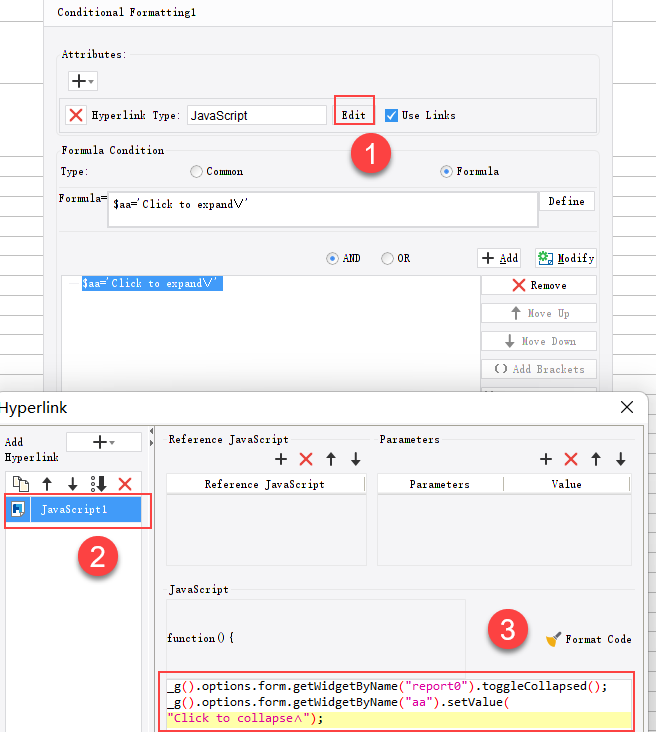Screen dimensions: 656x732
Task: Click the toggleCollapsed code line
Action: point(388,686)
